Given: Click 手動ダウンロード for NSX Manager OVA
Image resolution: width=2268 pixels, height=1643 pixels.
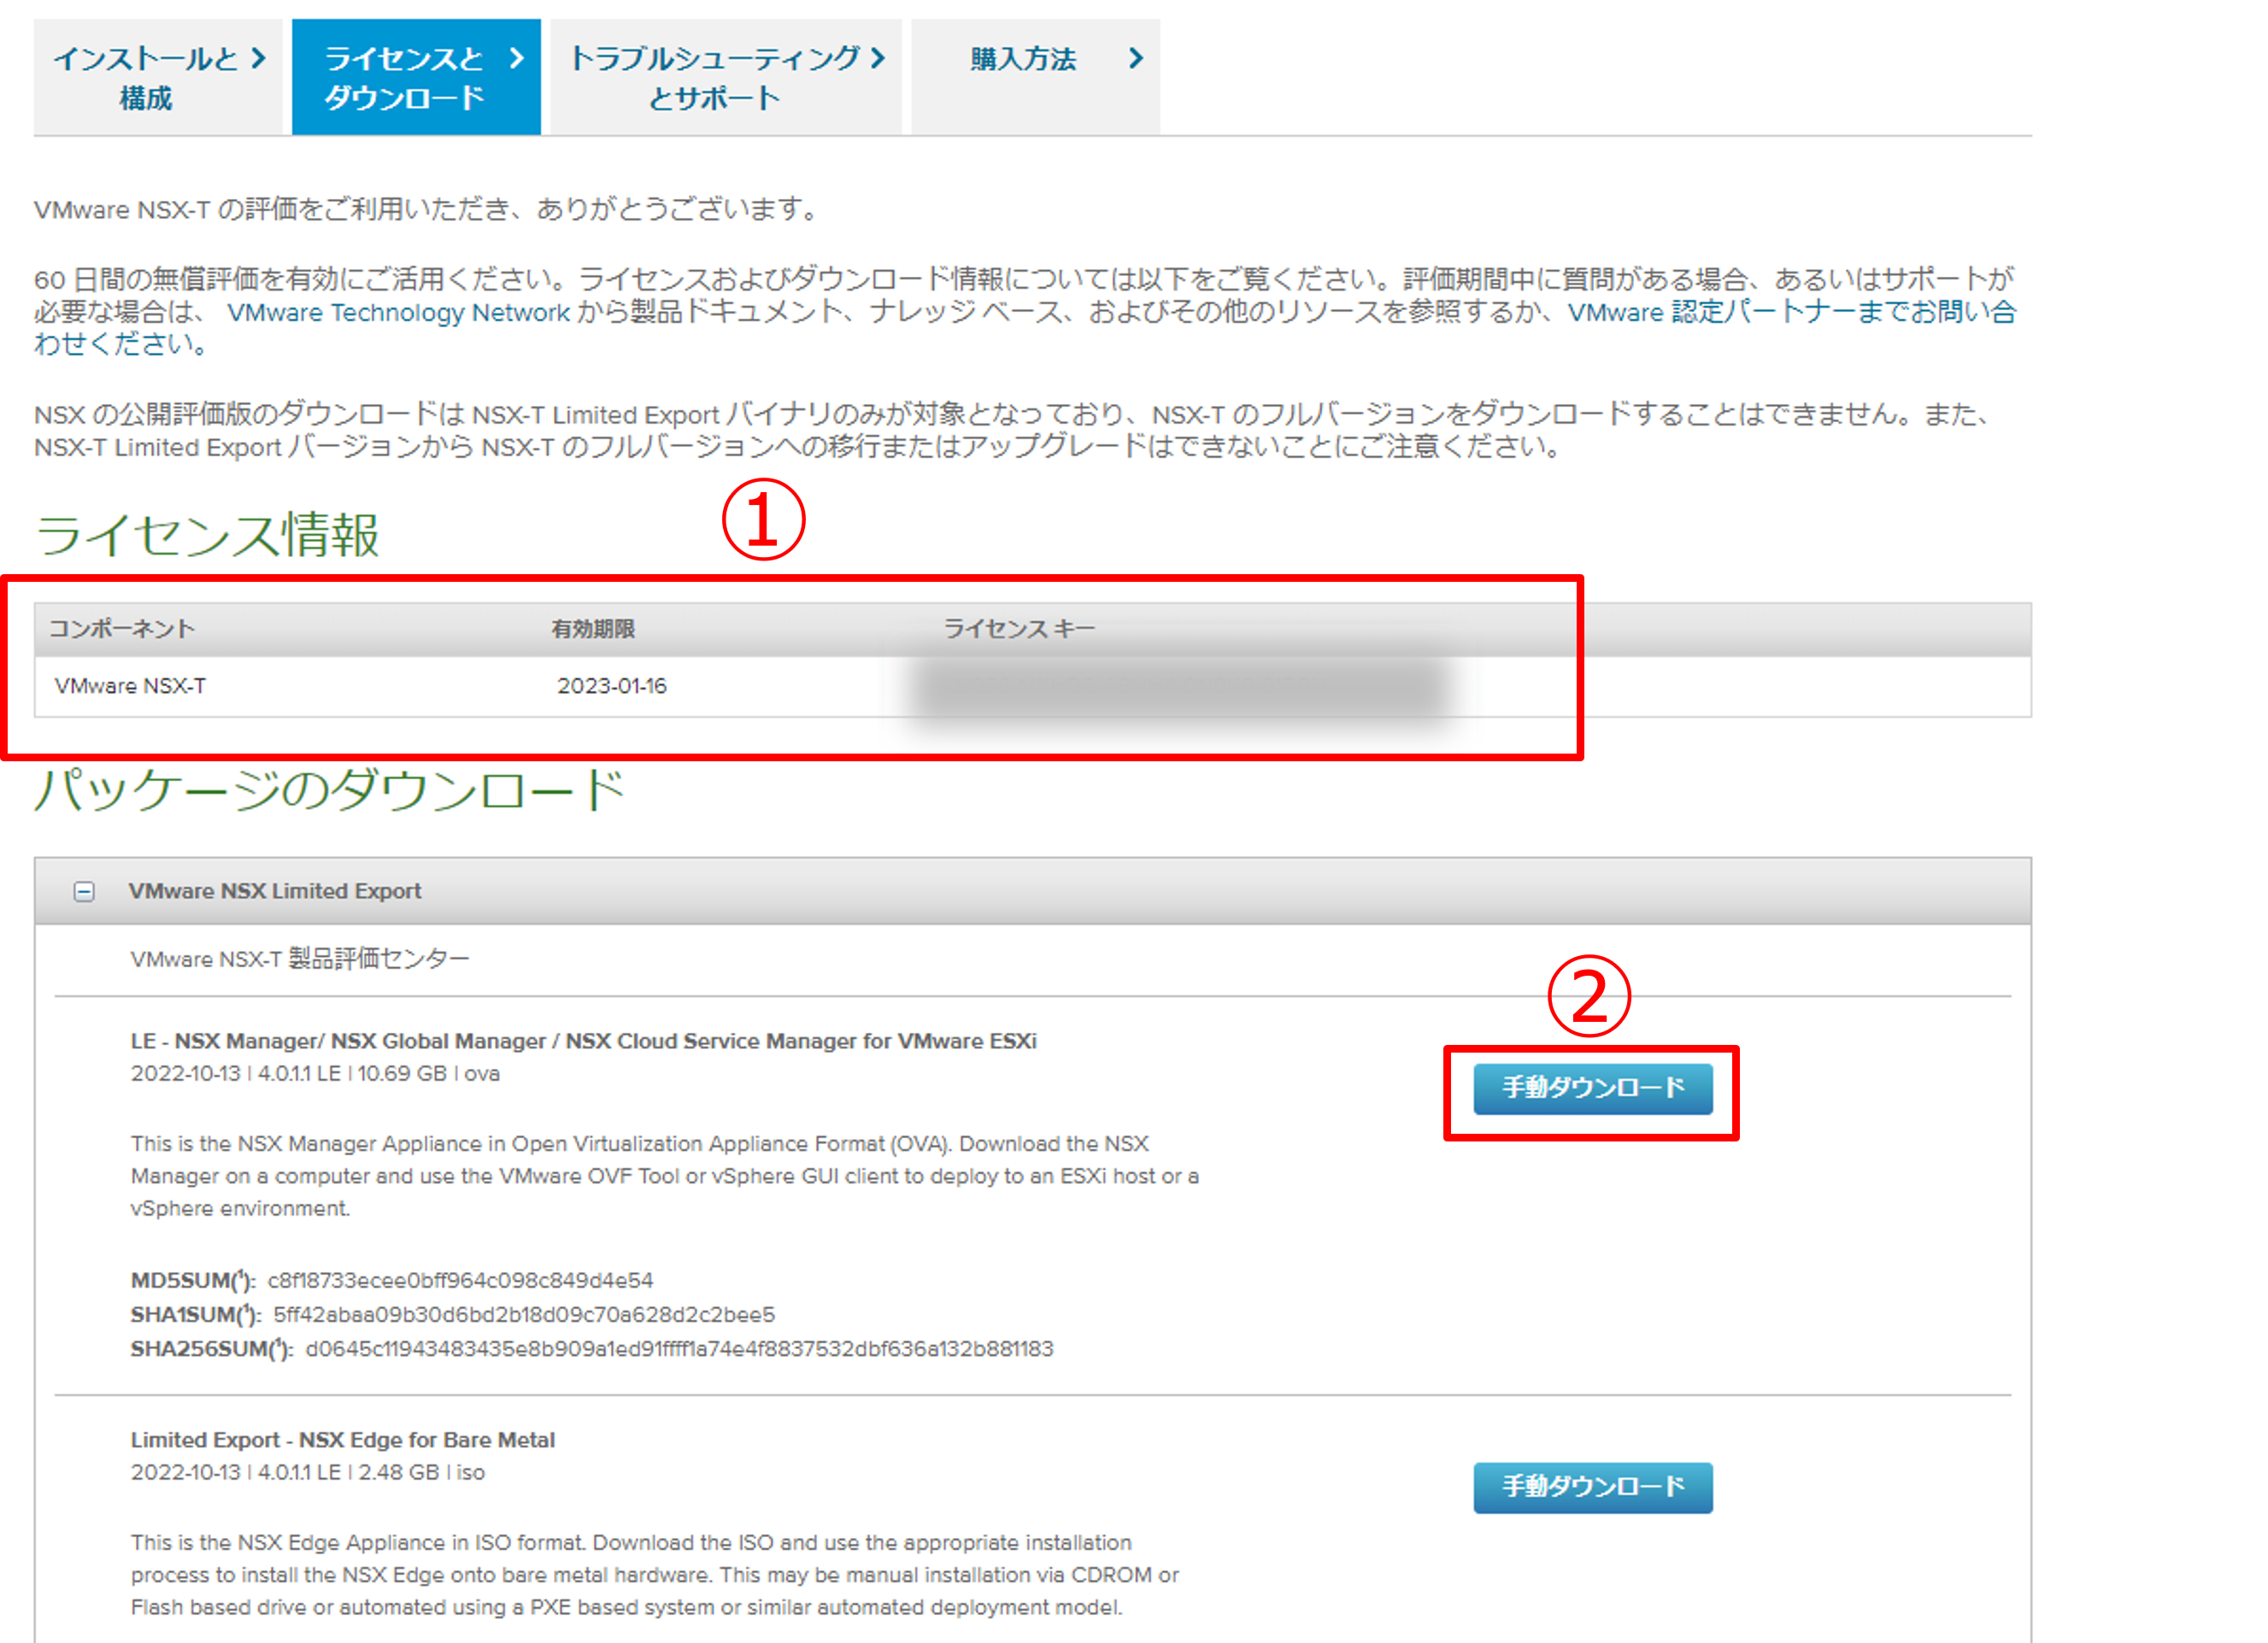Looking at the screenshot, I should tap(1592, 1088).
